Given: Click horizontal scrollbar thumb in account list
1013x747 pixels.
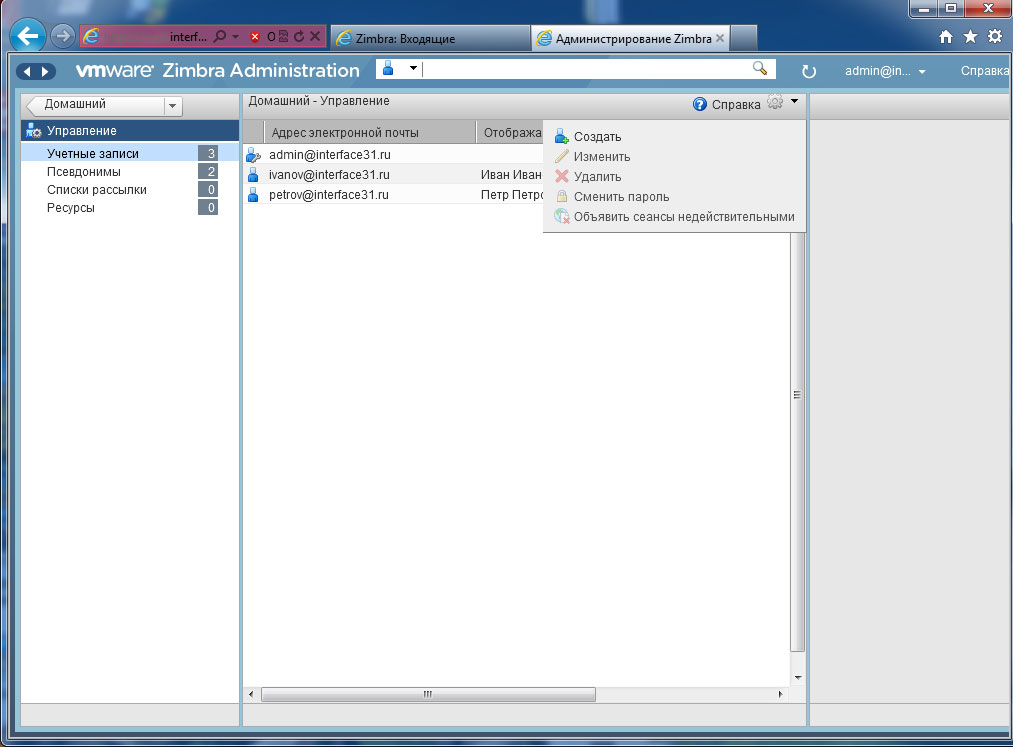Looking at the screenshot, I should click(428, 695).
